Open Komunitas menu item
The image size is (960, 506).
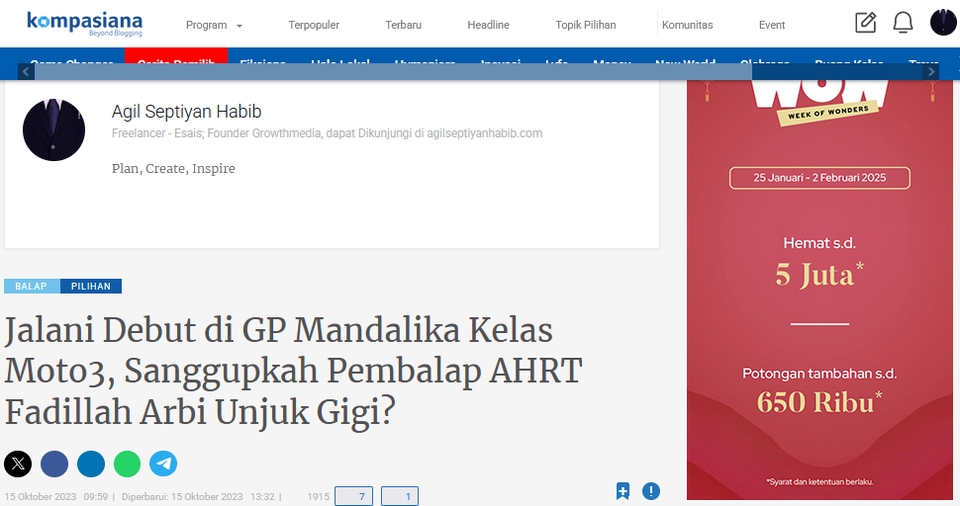[x=687, y=25]
